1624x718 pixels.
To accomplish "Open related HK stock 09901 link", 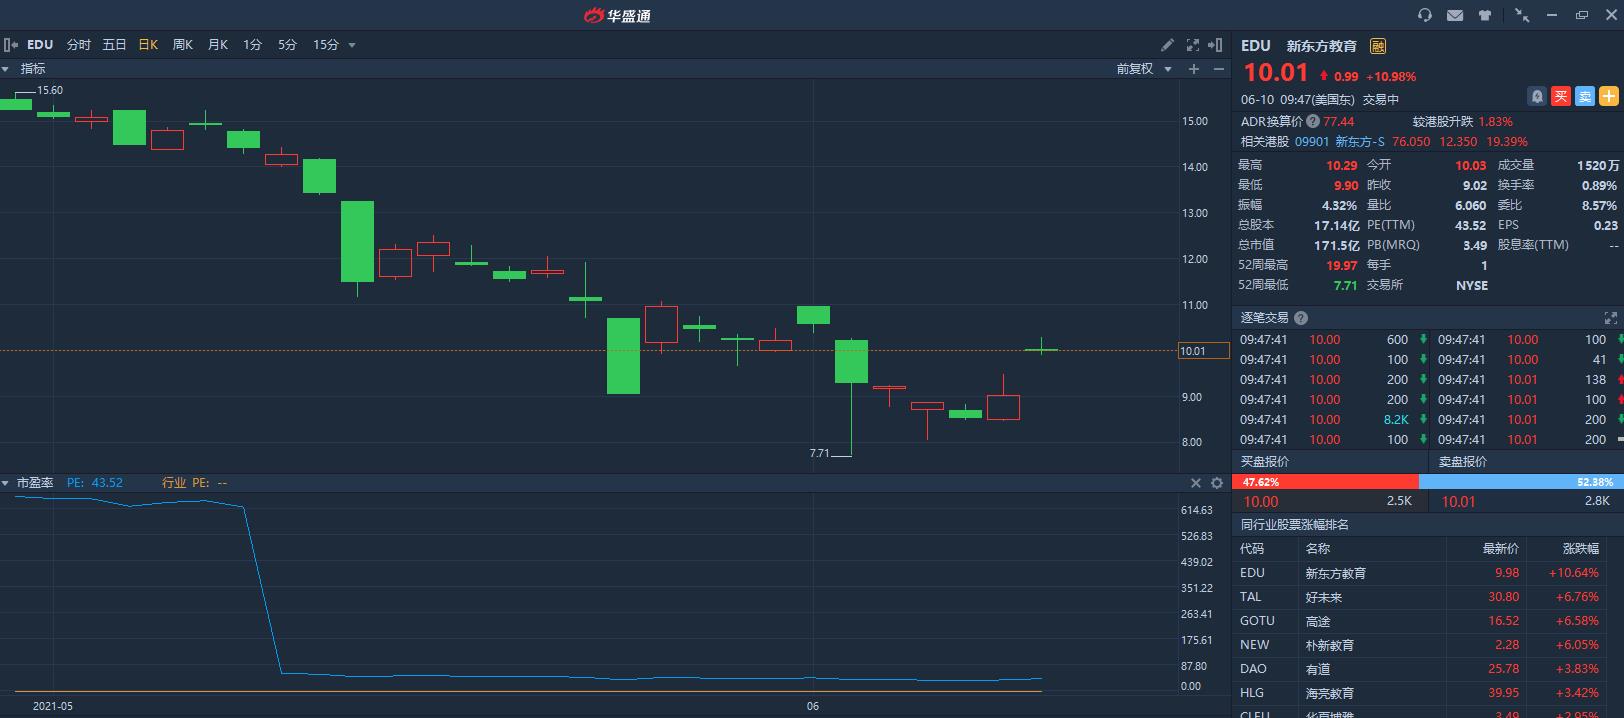I will (1312, 142).
